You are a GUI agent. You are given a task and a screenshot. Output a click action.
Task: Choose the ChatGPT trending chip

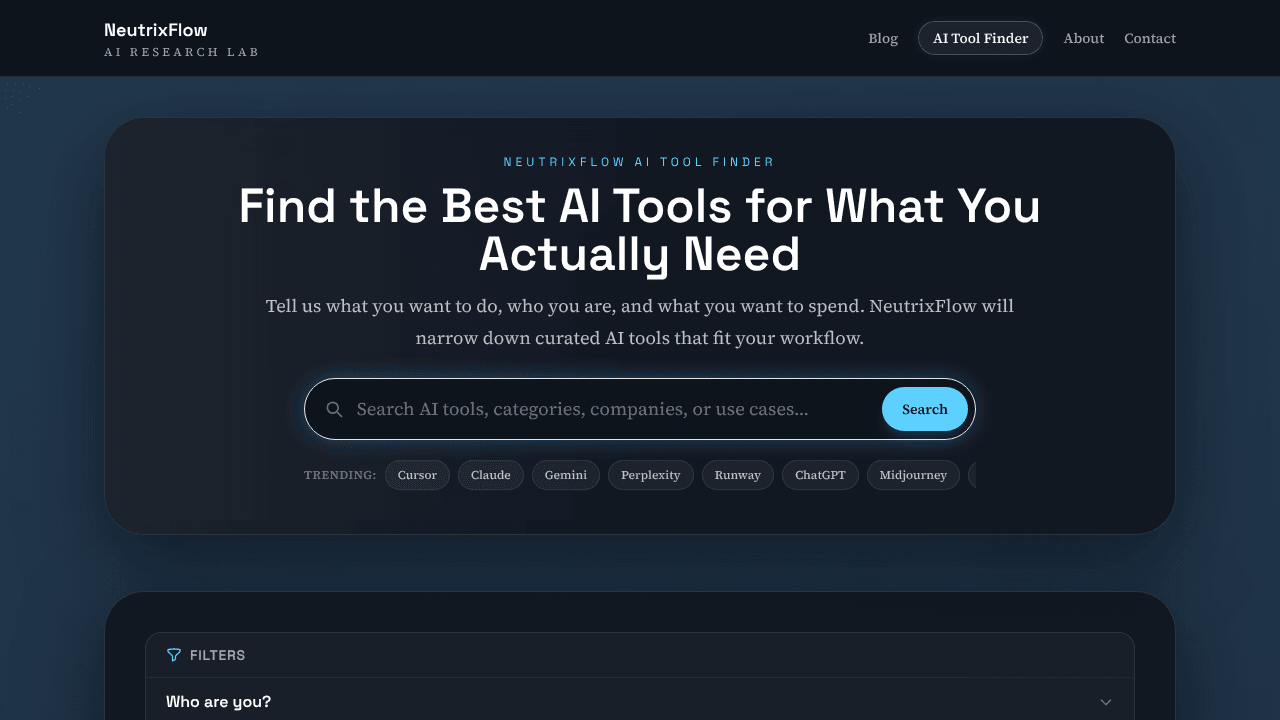(x=821, y=475)
